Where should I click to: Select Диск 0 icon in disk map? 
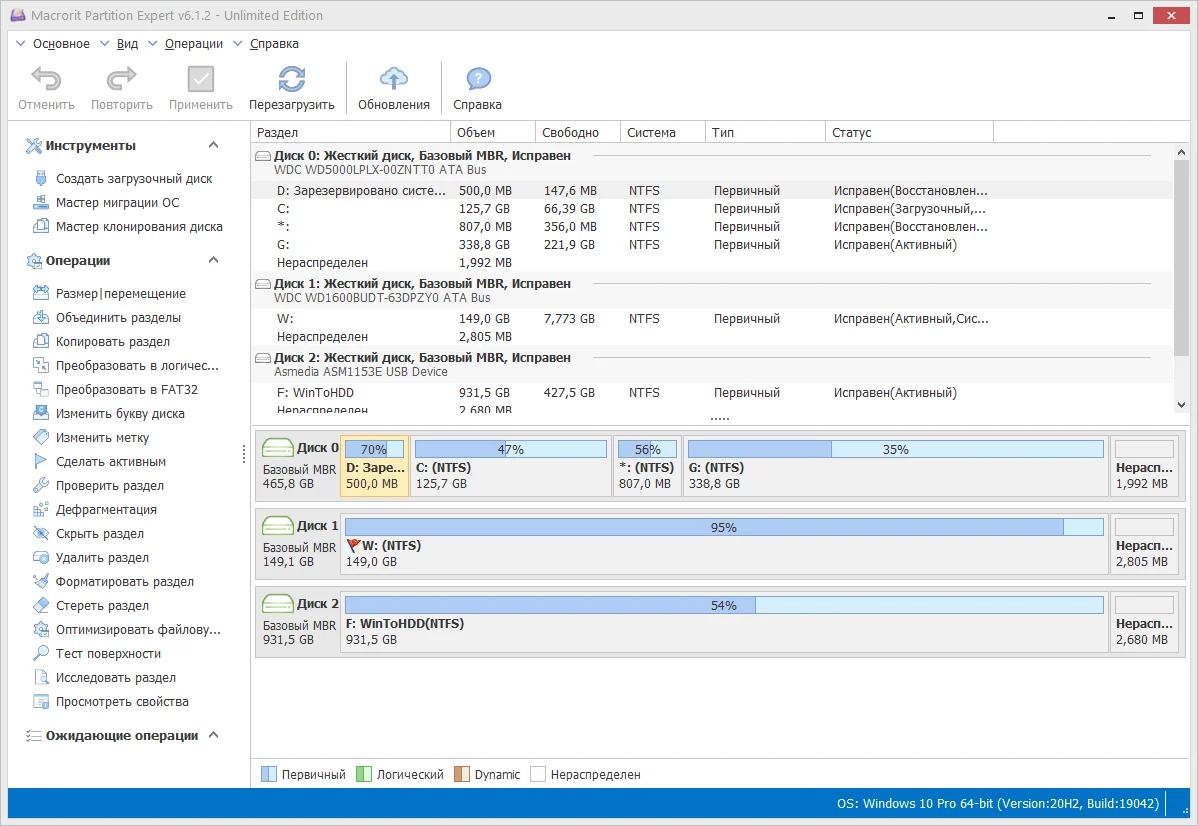tap(277, 448)
